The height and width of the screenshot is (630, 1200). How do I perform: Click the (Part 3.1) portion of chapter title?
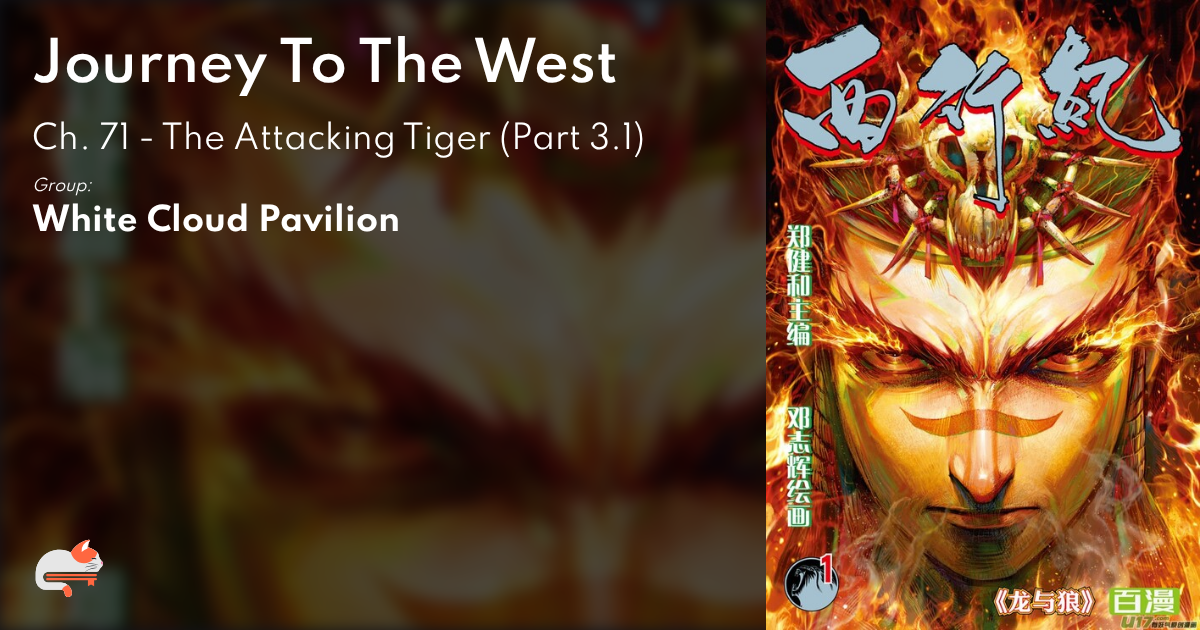point(576,140)
